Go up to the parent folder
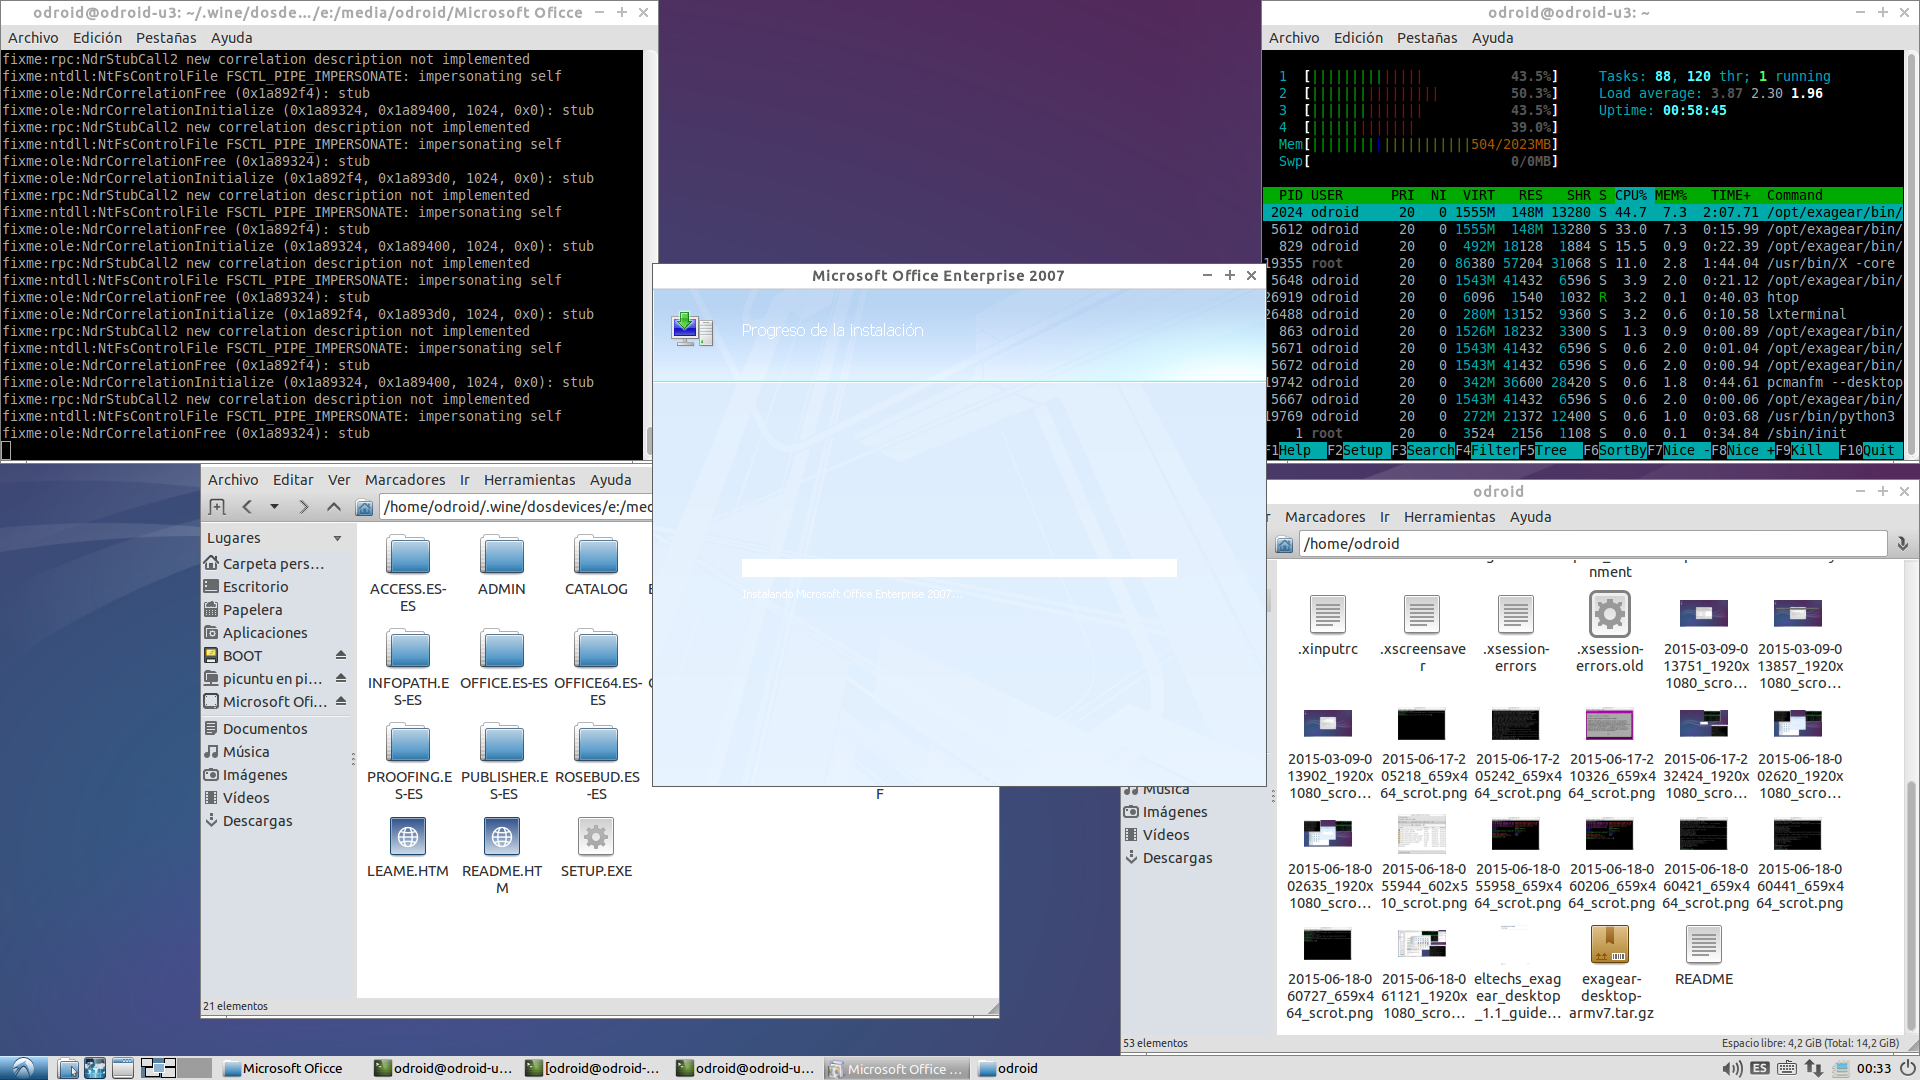The image size is (1920, 1080). click(x=334, y=507)
